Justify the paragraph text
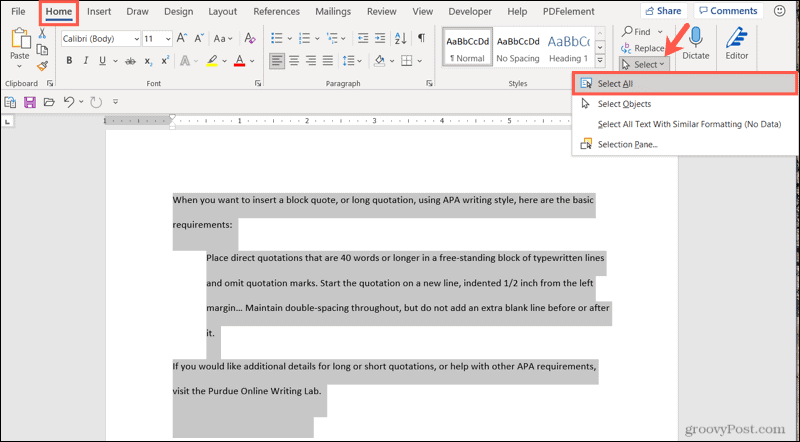The image size is (800, 442). (x=328, y=61)
